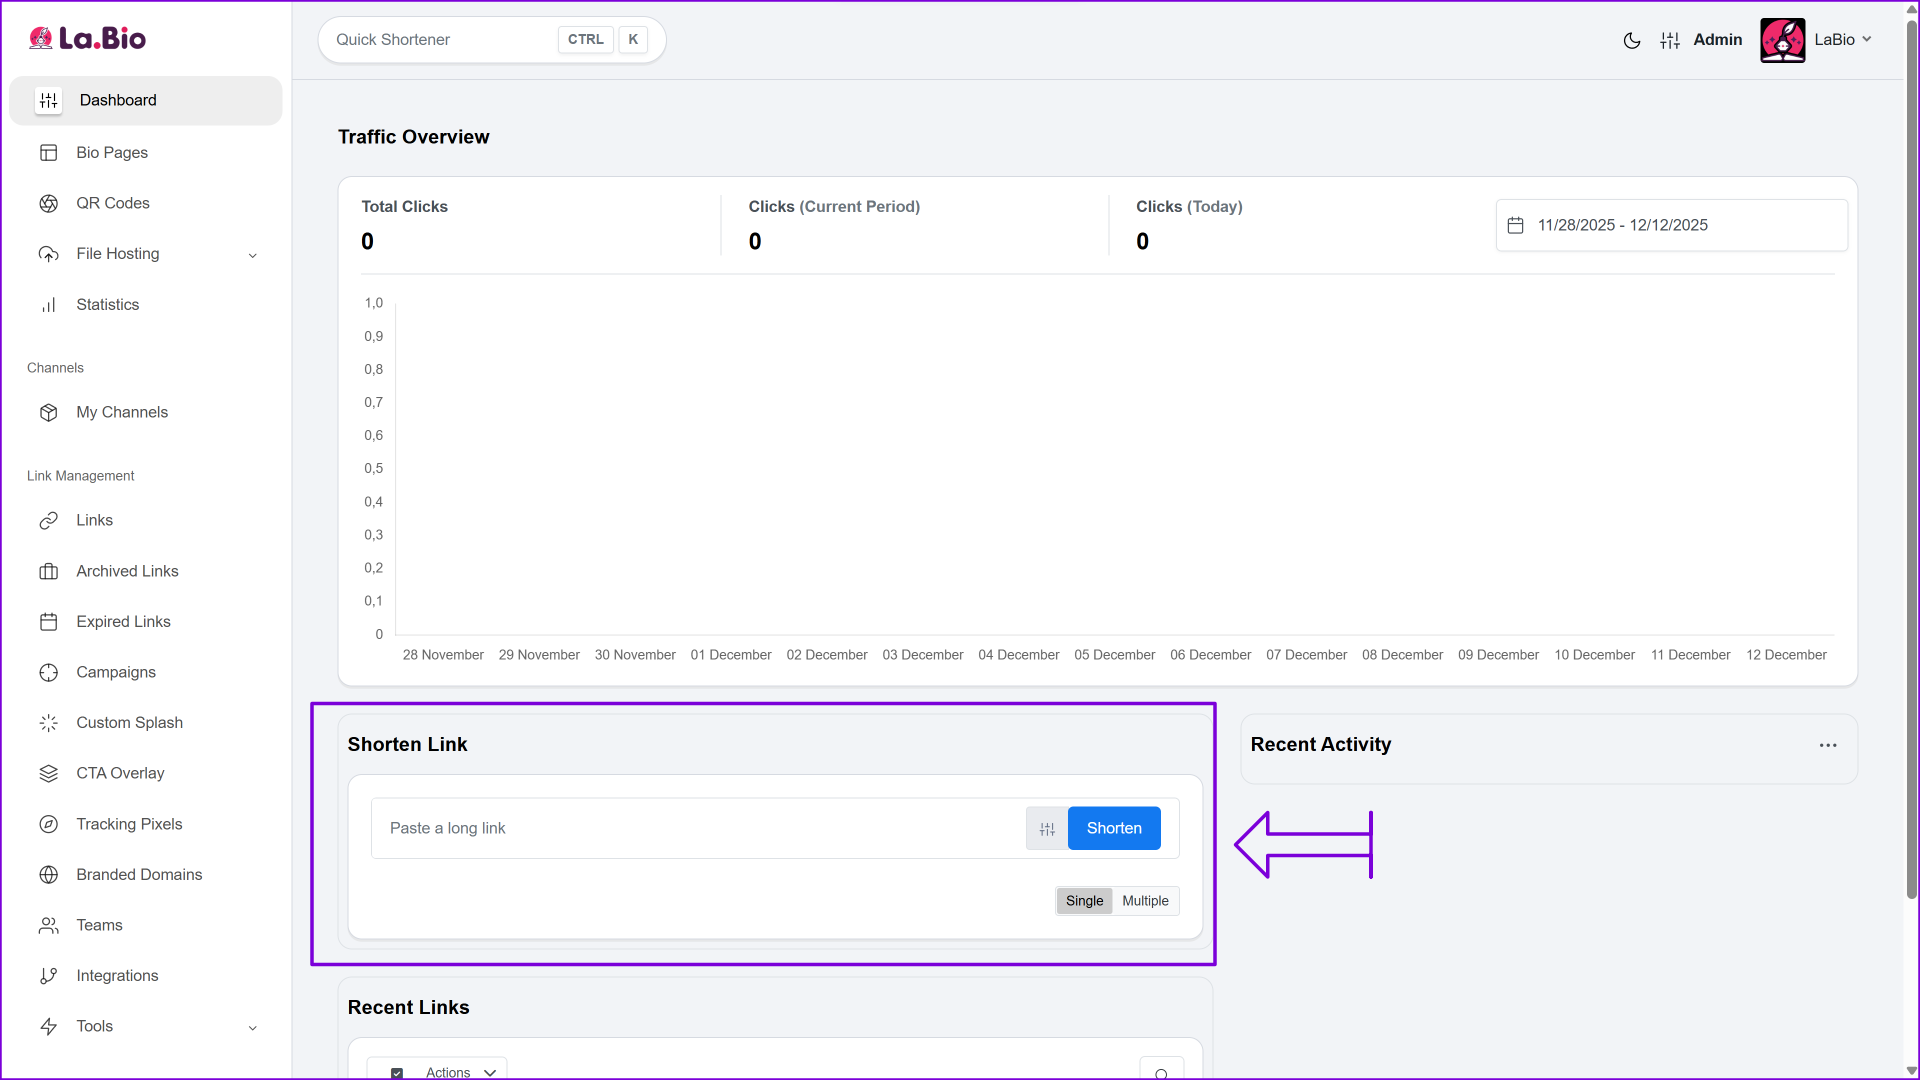
Task: Expand the File Hosting submenu chevron
Action: click(x=253, y=255)
